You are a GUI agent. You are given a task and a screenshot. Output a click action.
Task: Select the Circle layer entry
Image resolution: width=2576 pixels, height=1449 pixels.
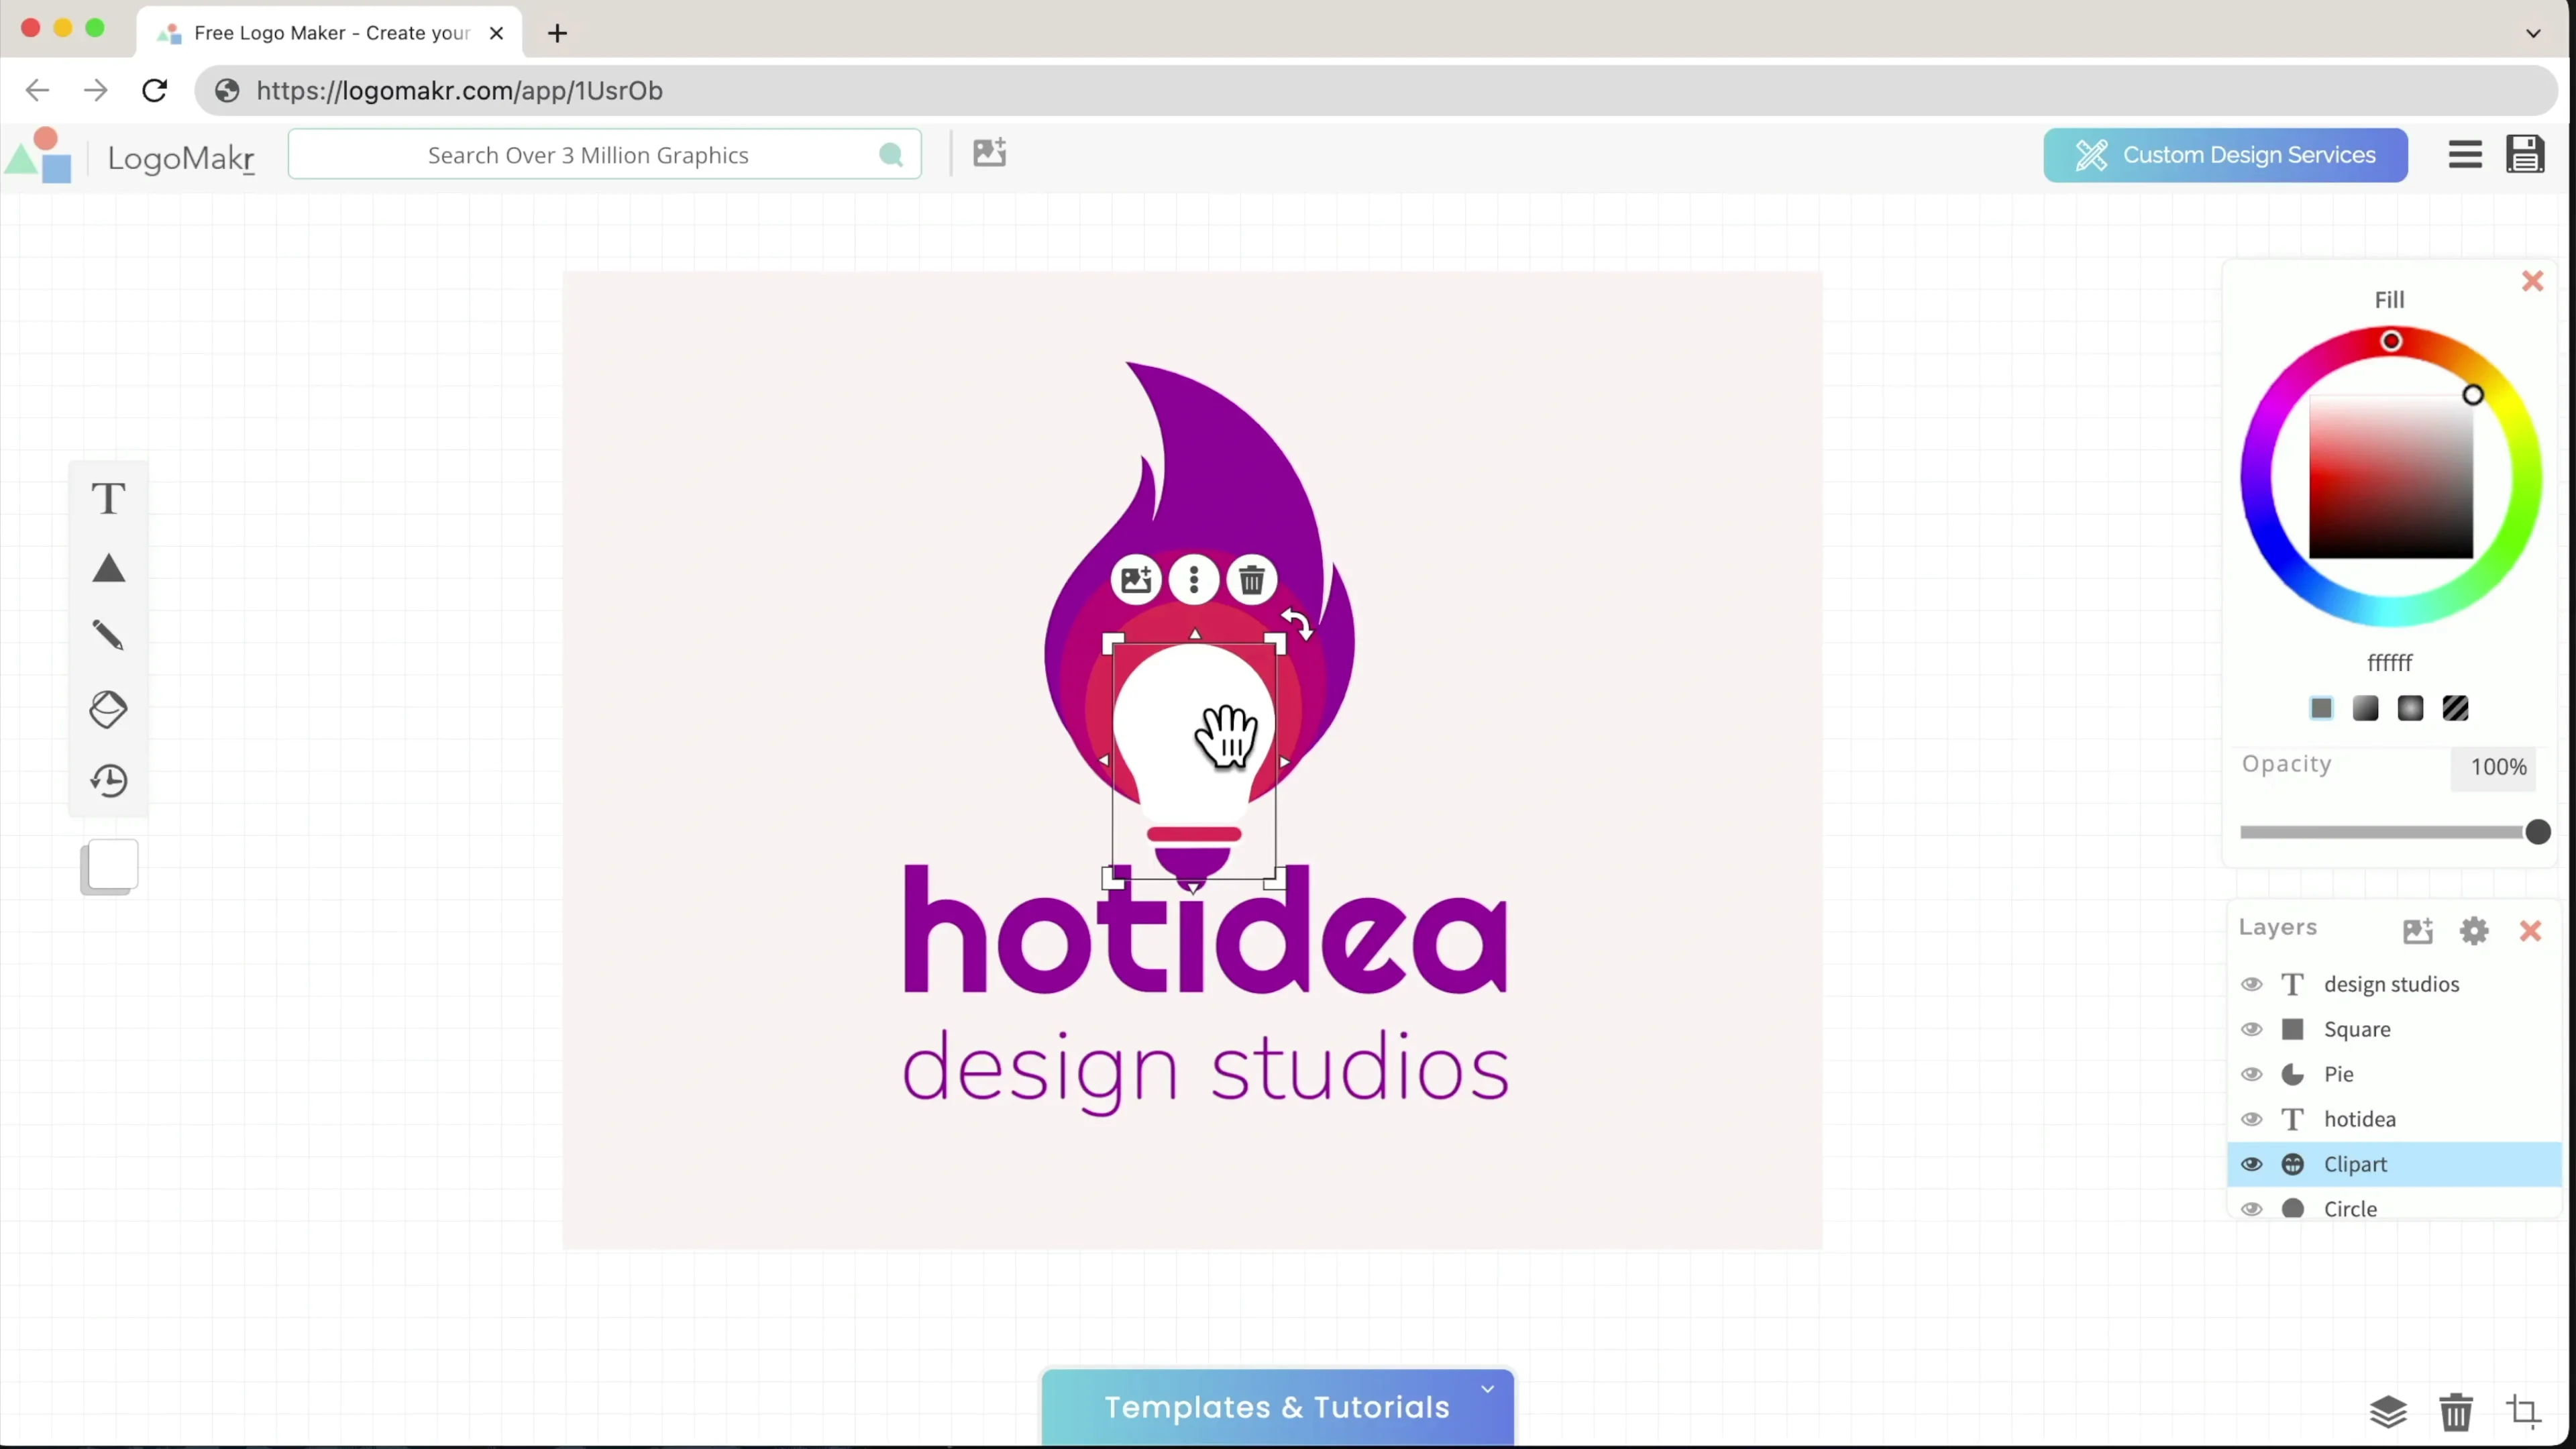2349,1208
